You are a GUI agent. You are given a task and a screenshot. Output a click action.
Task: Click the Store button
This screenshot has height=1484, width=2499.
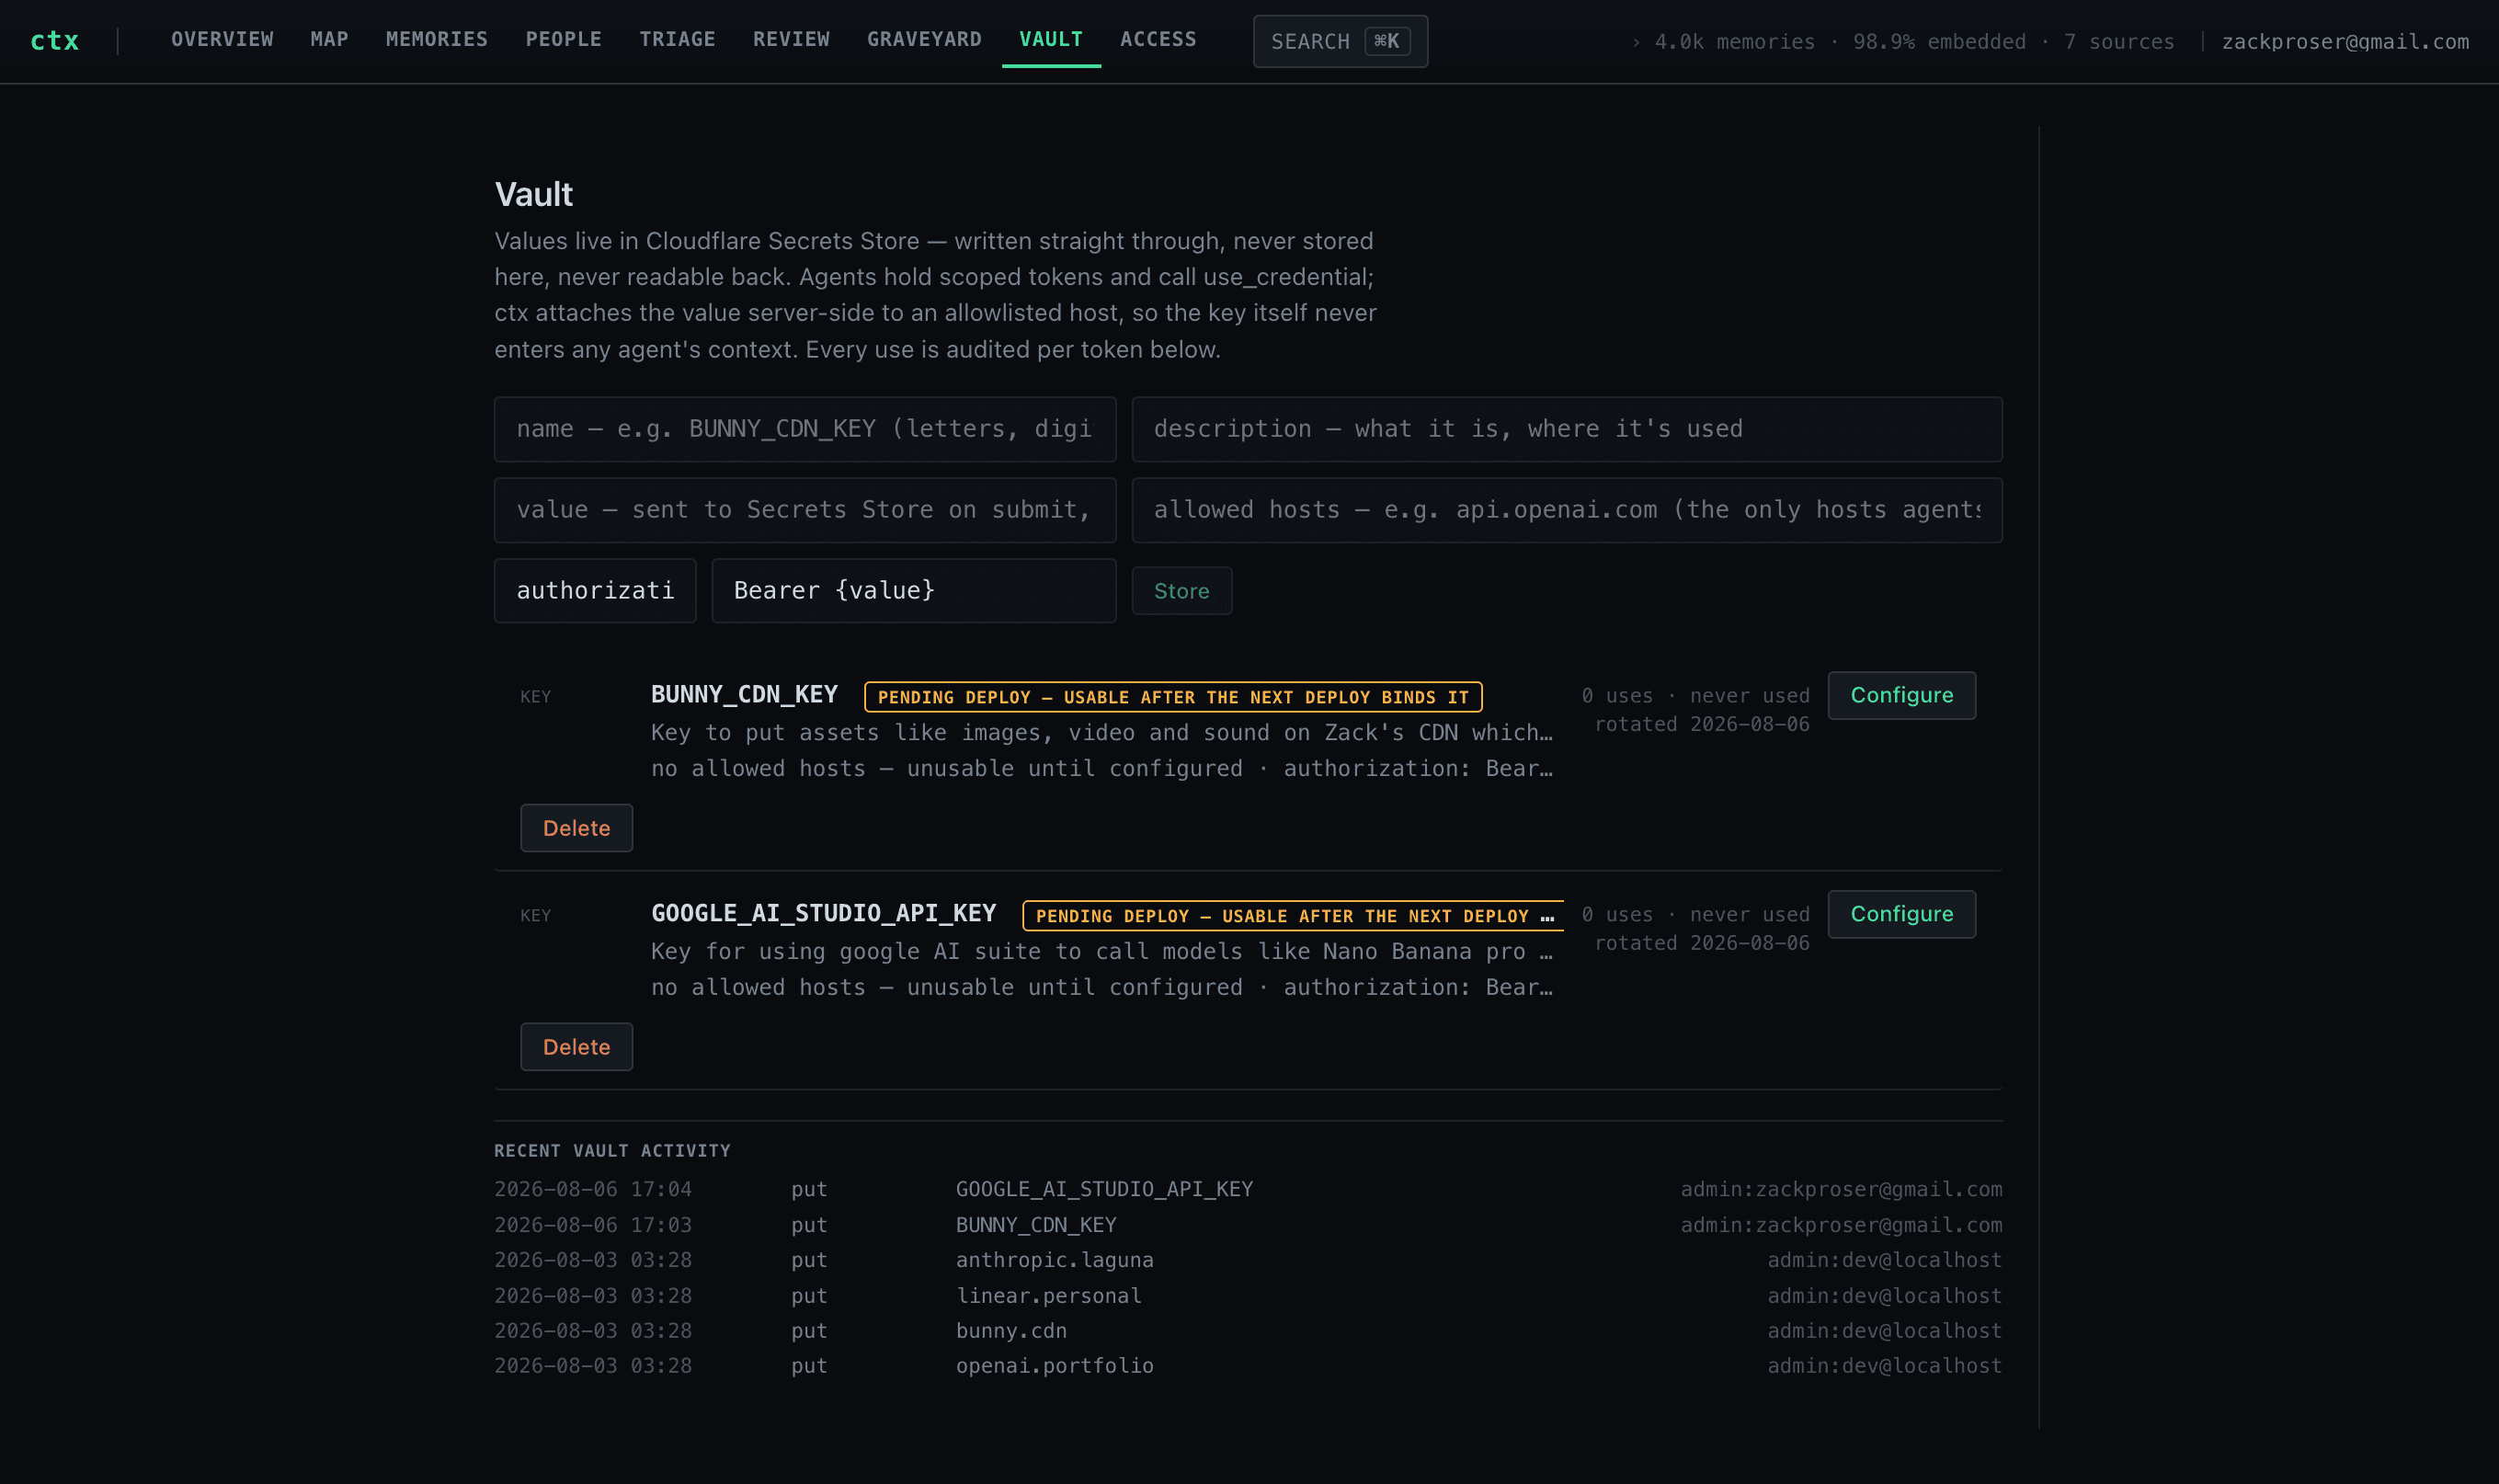click(x=1181, y=591)
